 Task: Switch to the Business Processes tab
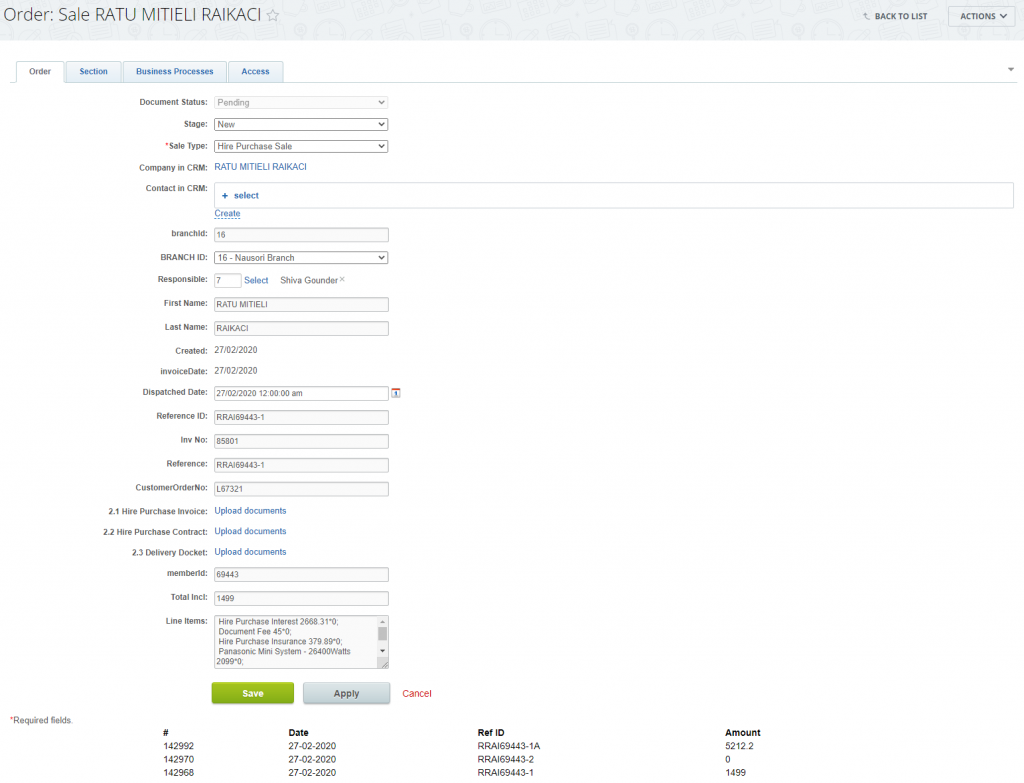[174, 72]
